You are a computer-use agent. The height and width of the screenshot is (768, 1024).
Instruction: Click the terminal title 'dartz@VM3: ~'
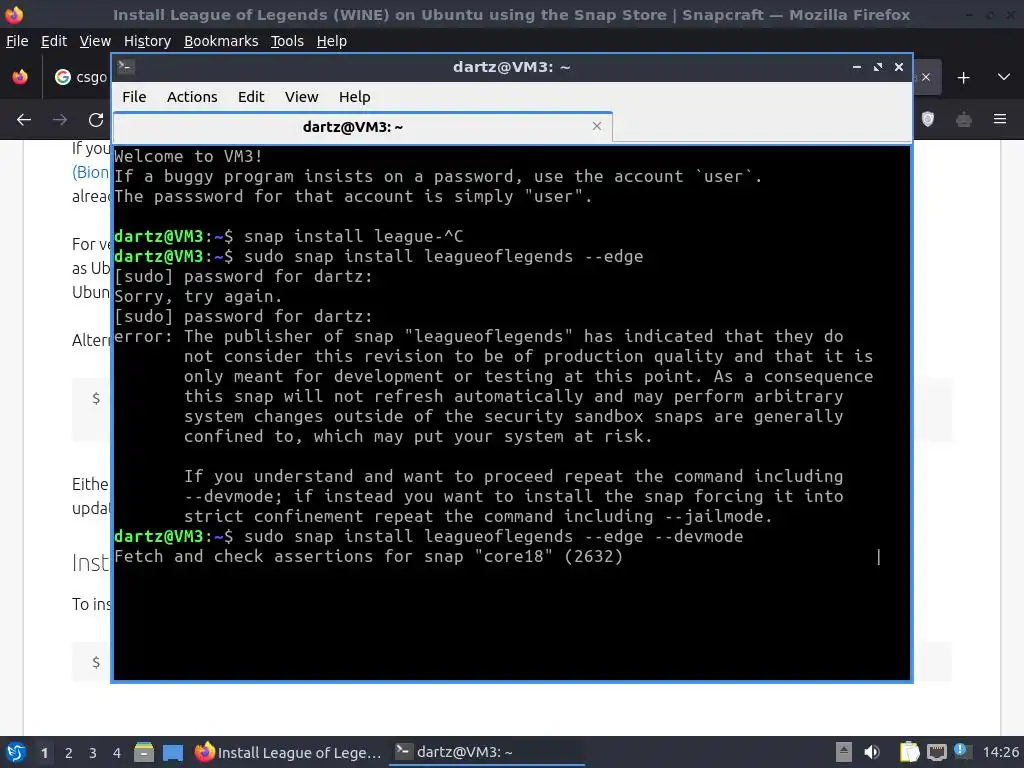511,67
